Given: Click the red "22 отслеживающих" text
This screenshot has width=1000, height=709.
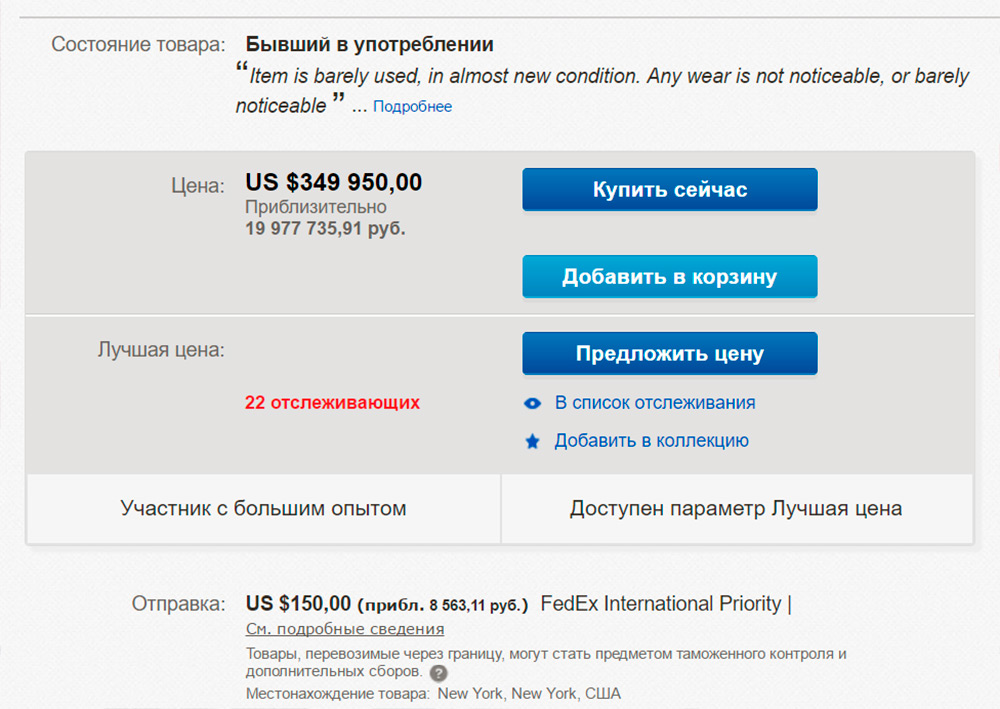Looking at the screenshot, I should click(332, 403).
